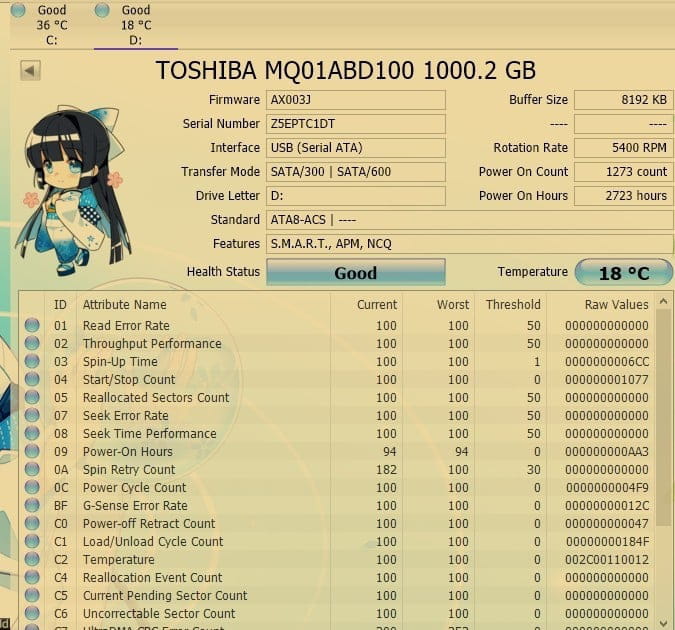
Task: Click status icon for Start/Stop Count
Action: click(x=32, y=379)
